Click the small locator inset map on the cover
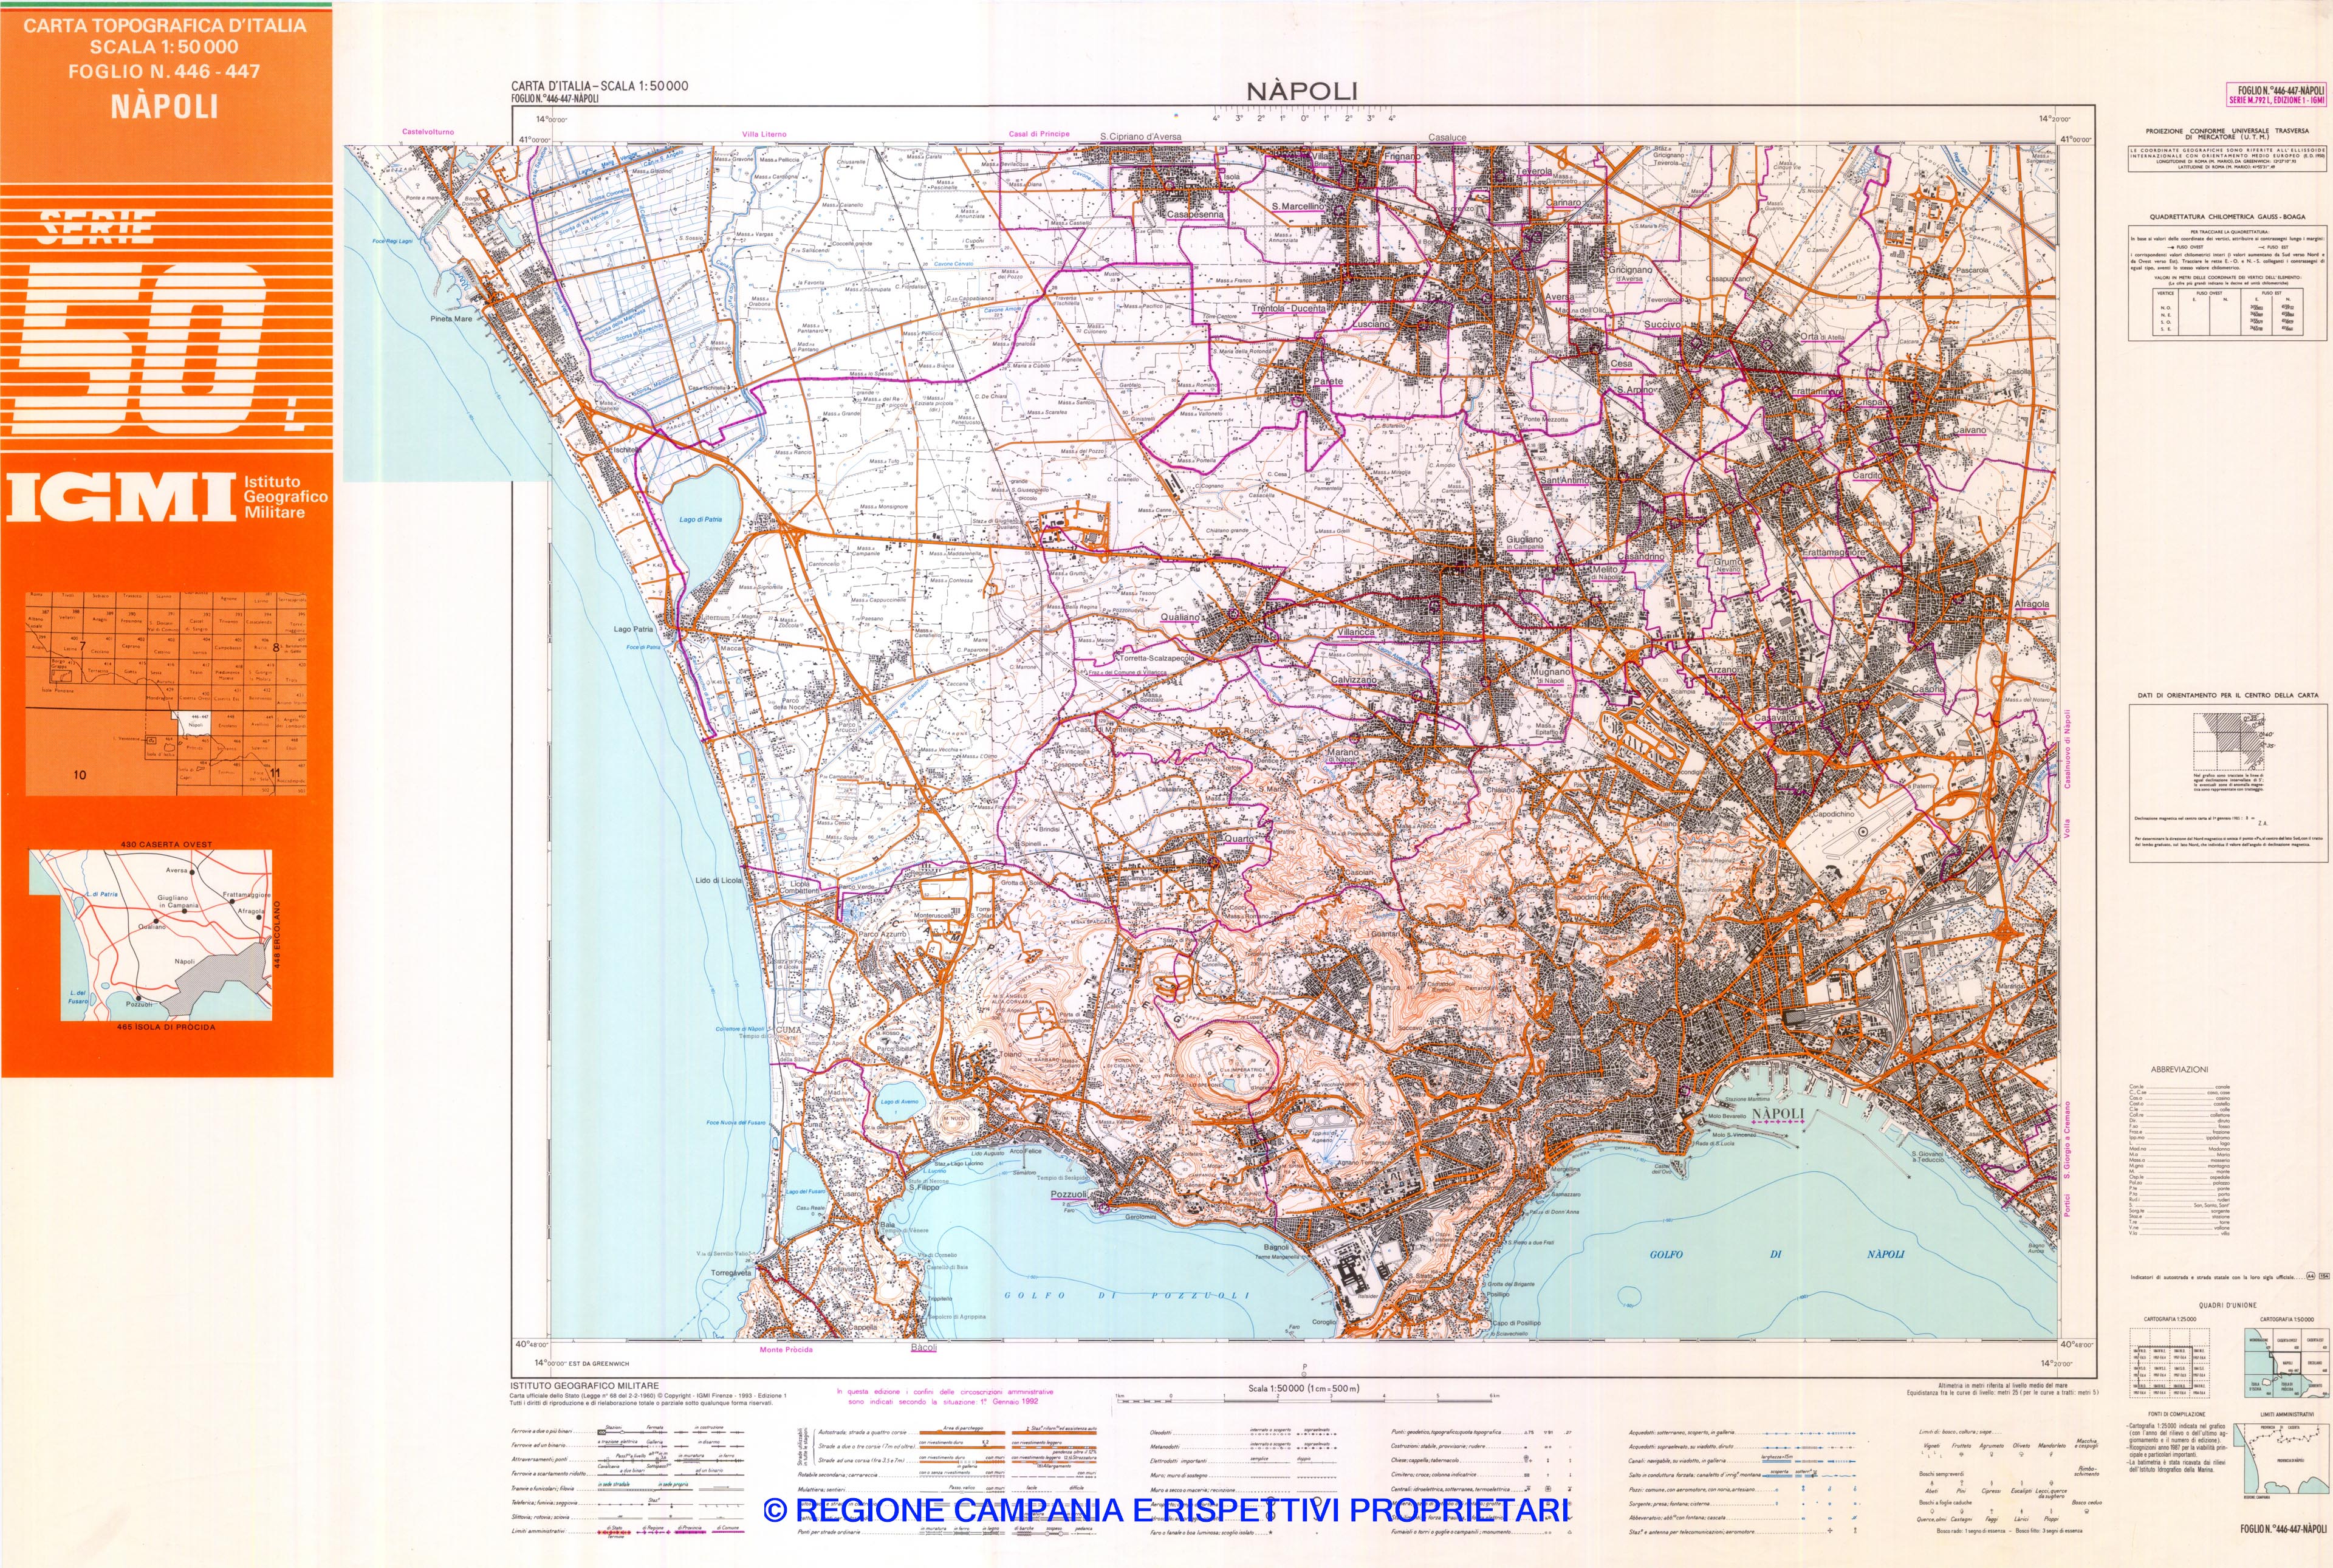2333x1568 pixels. [150, 935]
